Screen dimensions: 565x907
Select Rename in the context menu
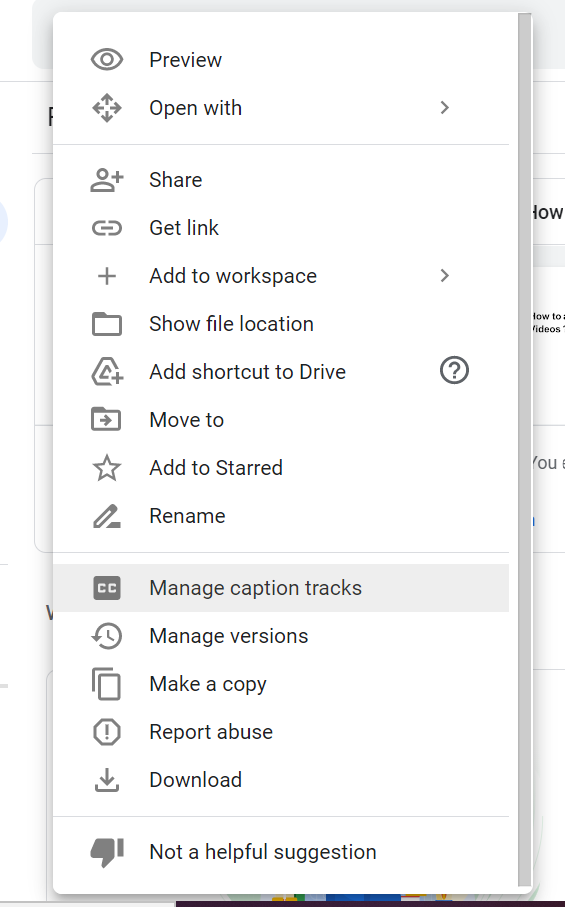[x=281, y=516]
